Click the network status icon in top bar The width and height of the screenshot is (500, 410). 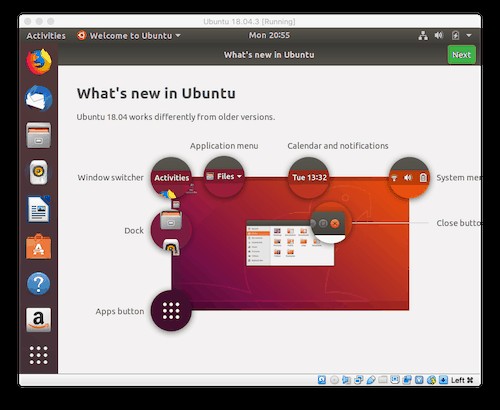[x=423, y=35]
